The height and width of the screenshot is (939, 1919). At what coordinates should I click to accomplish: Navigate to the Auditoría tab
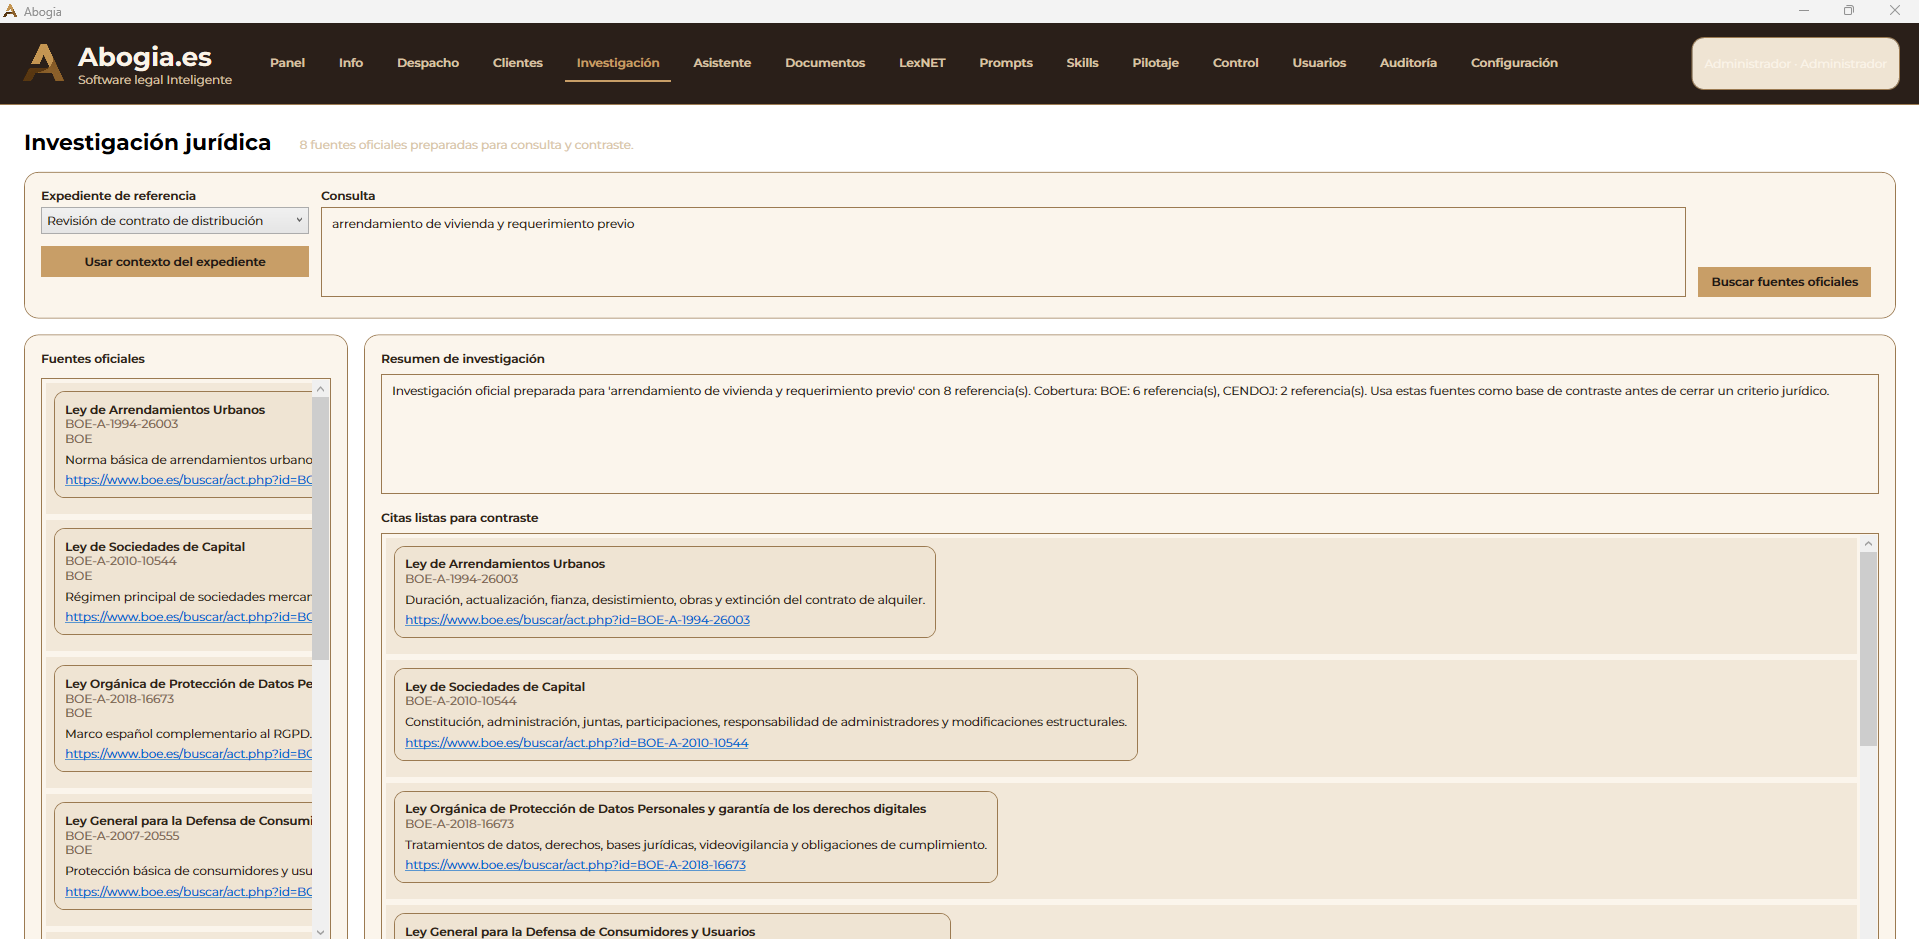pyautogui.click(x=1407, y=63)
